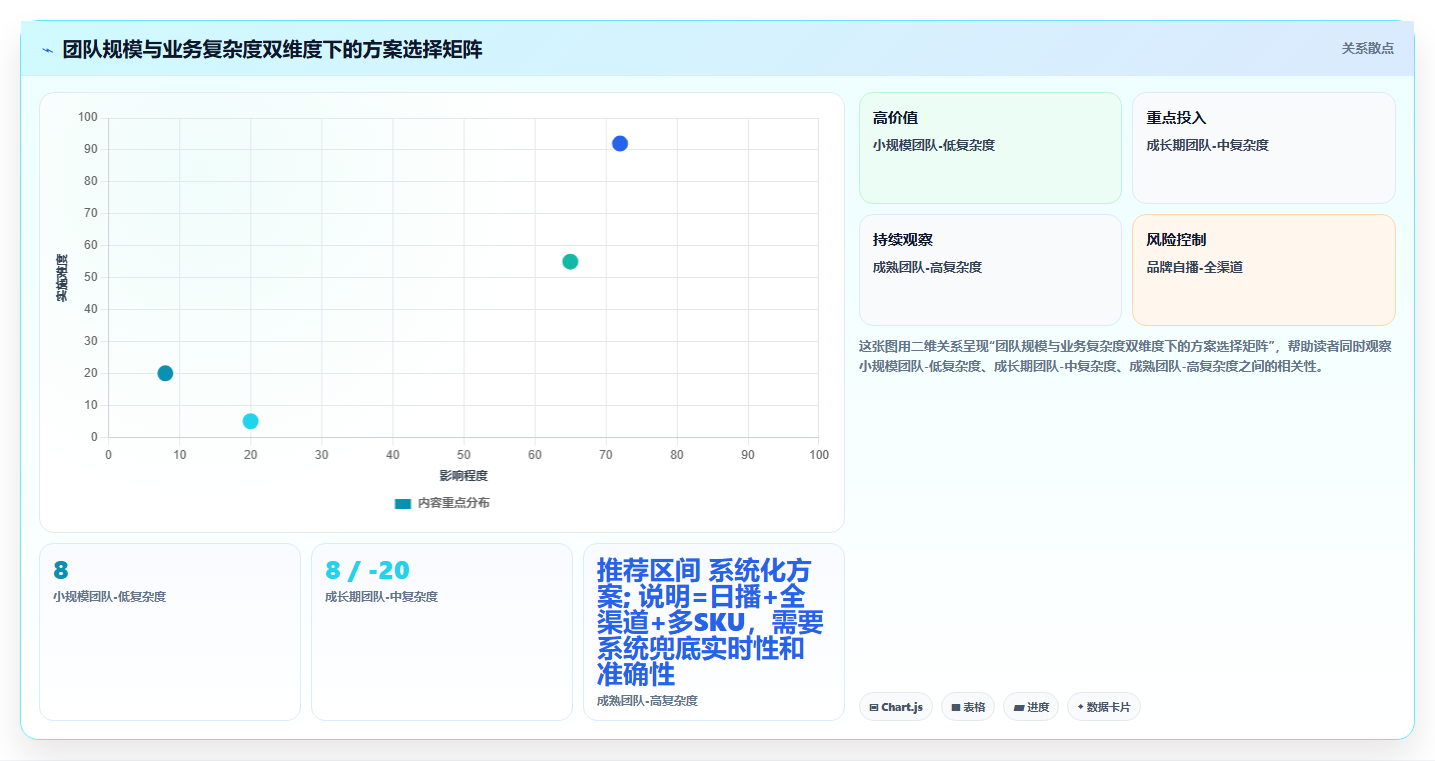Click the stat value 8 / -20
The width and height of the screenshot is (1435, 761).
click(x=367, y=570)
